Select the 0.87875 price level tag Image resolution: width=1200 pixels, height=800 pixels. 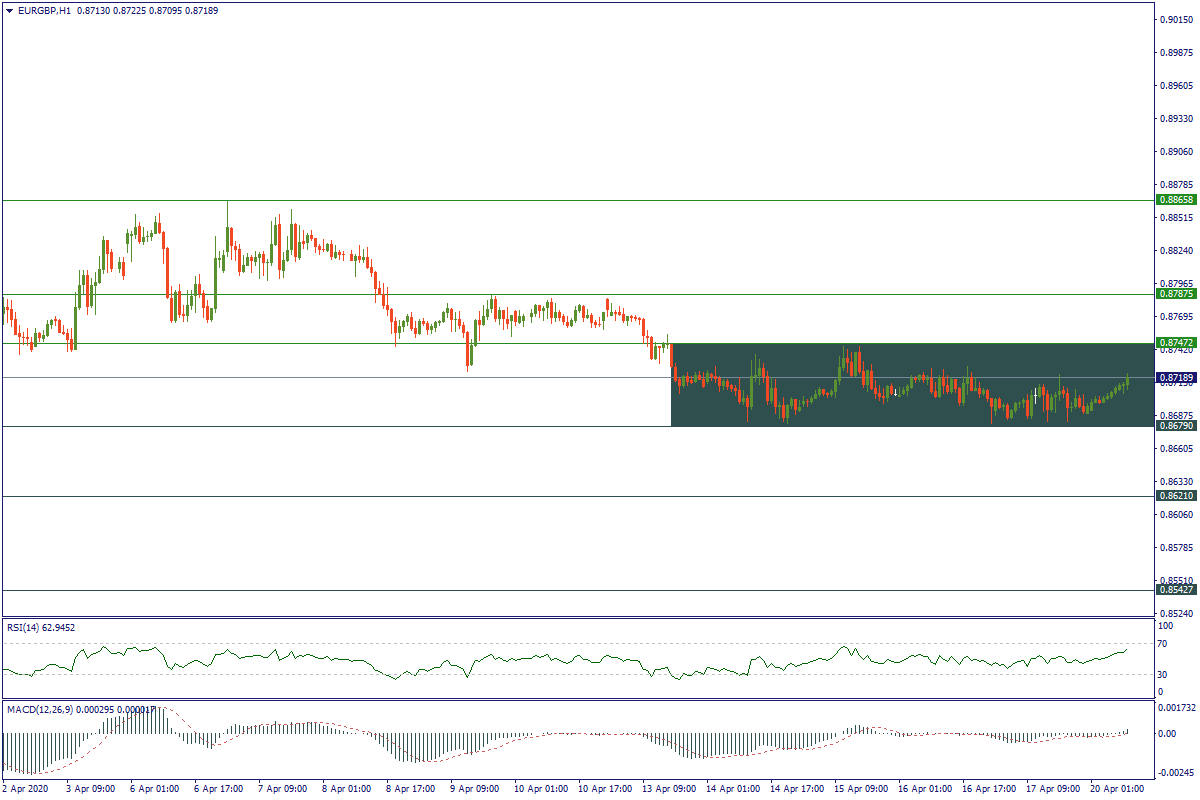pyautogui.click(x=1176, y=294)
